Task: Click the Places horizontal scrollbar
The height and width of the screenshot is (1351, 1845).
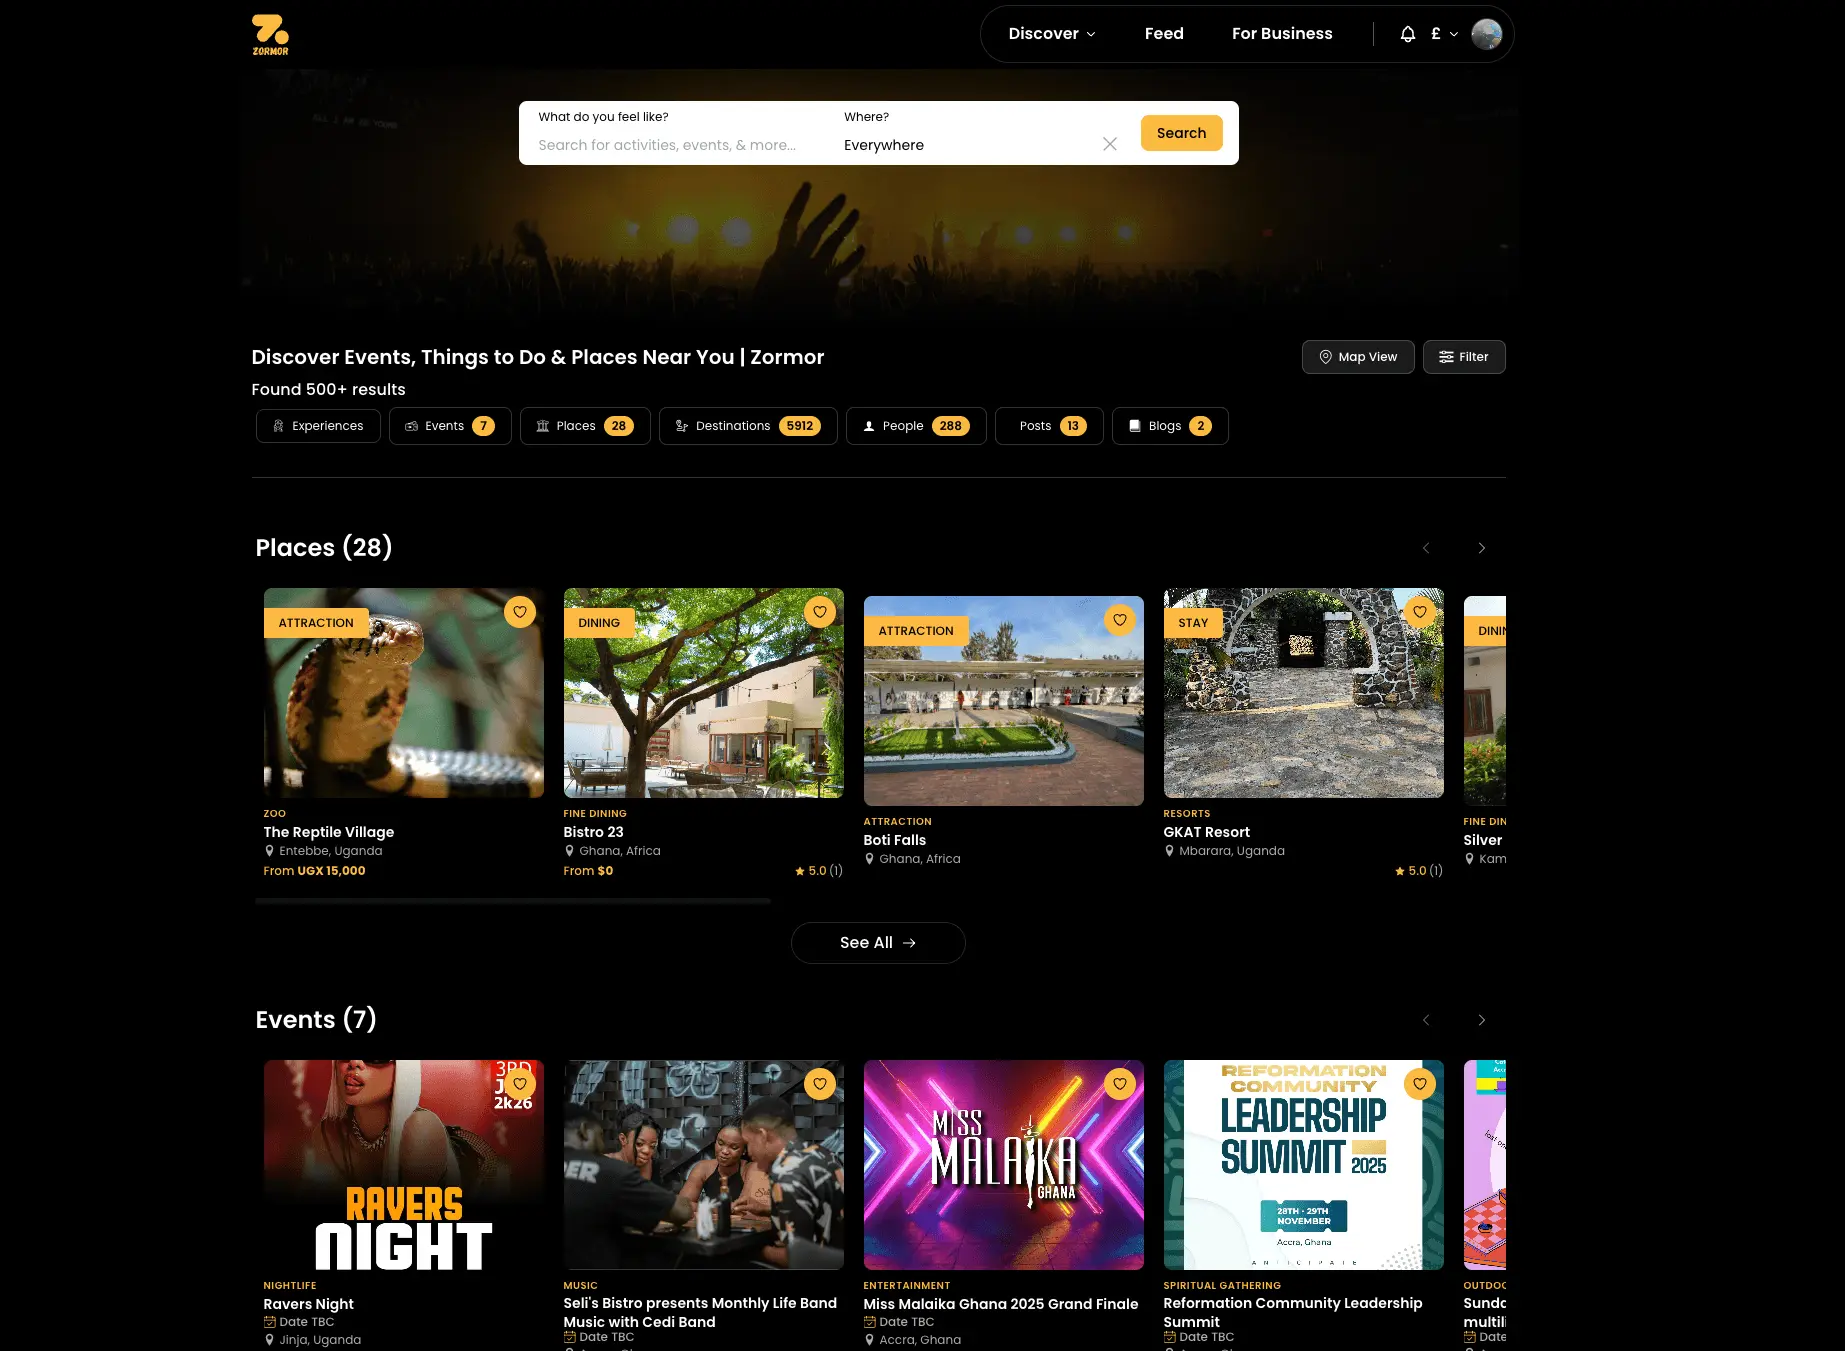Action: (513, 901)
